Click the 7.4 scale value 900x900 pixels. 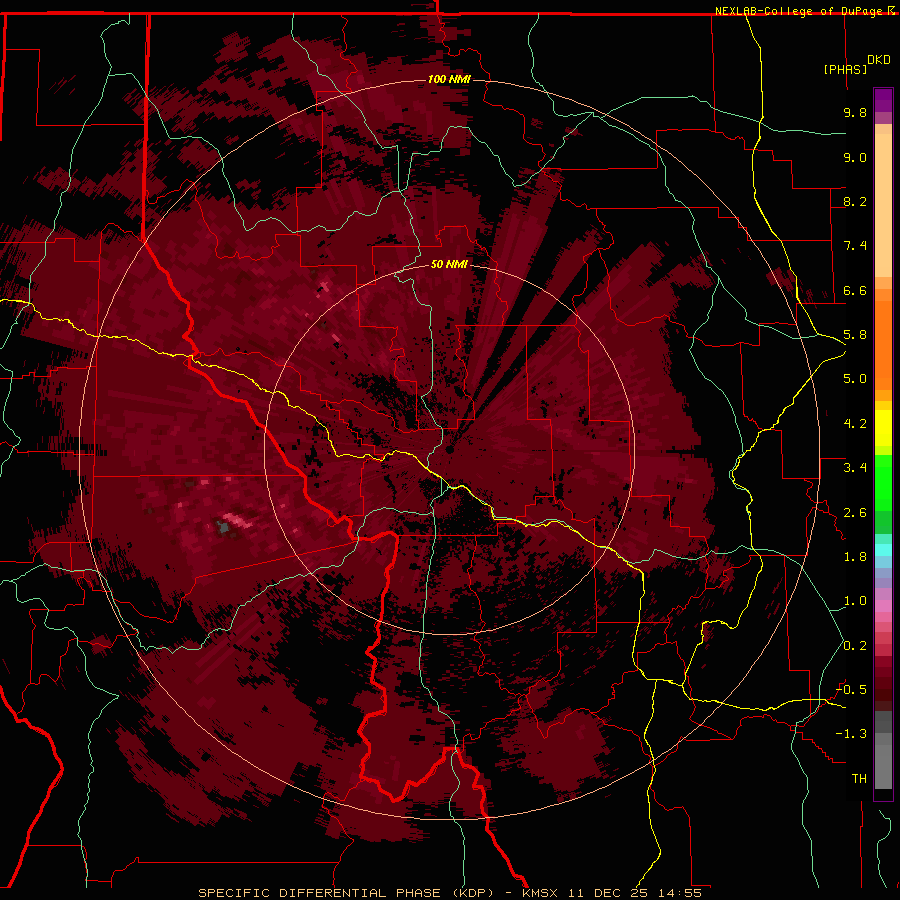point(855,246)
